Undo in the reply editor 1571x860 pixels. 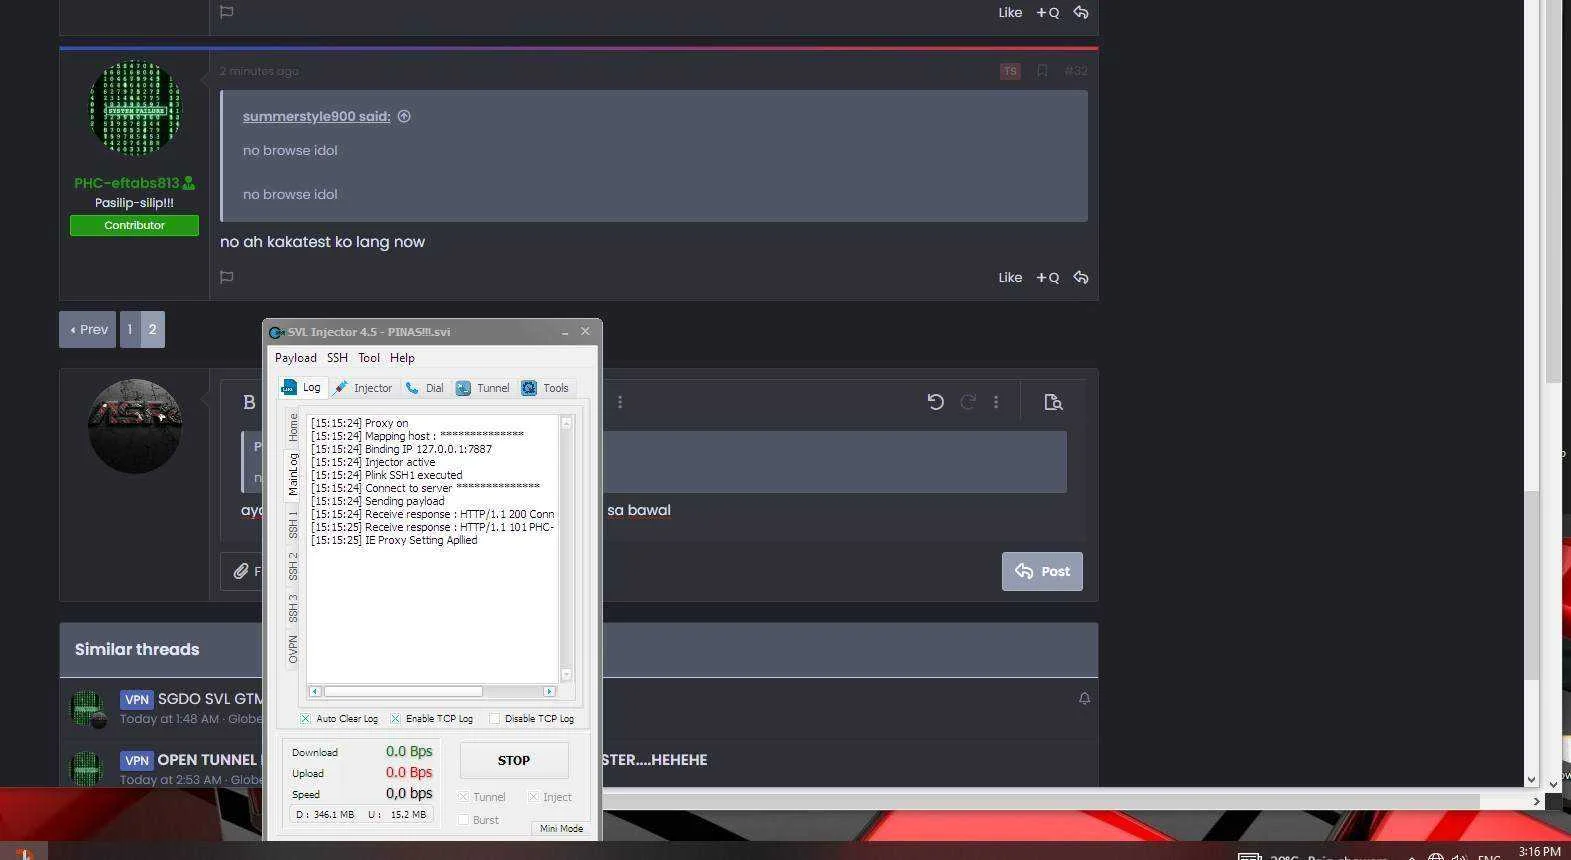click(x=935, y=402)
